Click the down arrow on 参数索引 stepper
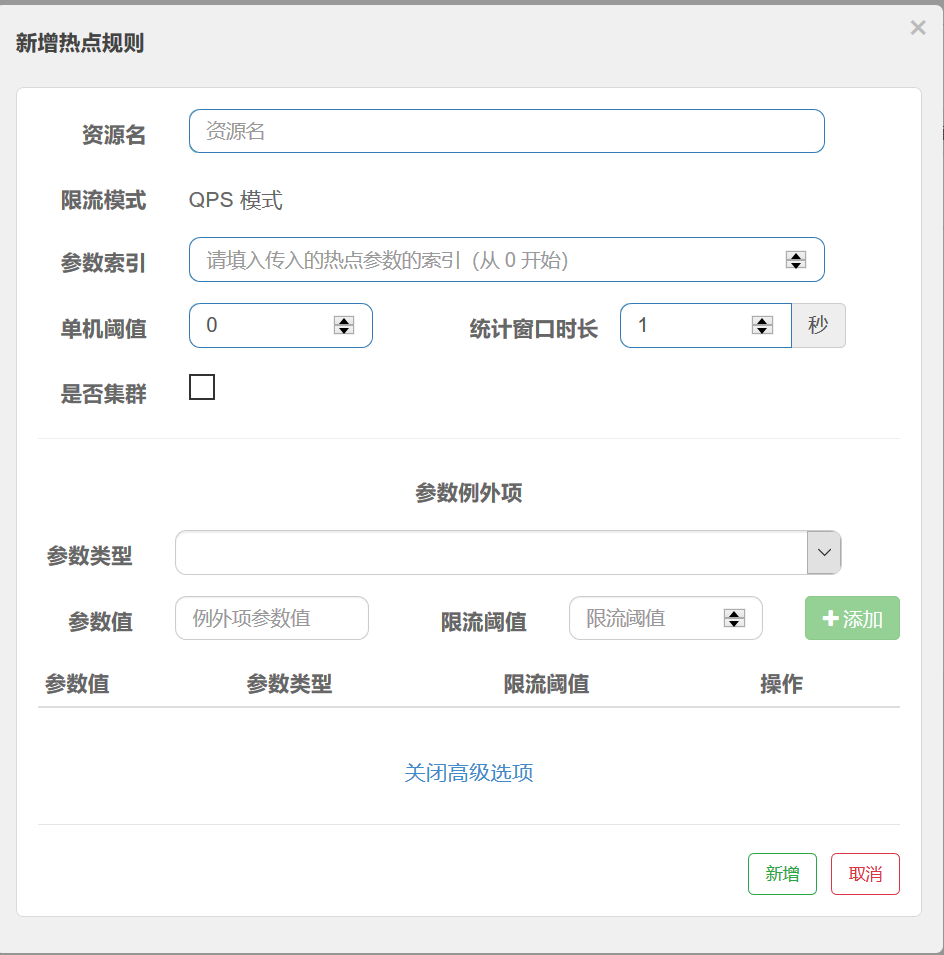The height and width of the screenshot is (955, 944). click(x=796, y=265)
